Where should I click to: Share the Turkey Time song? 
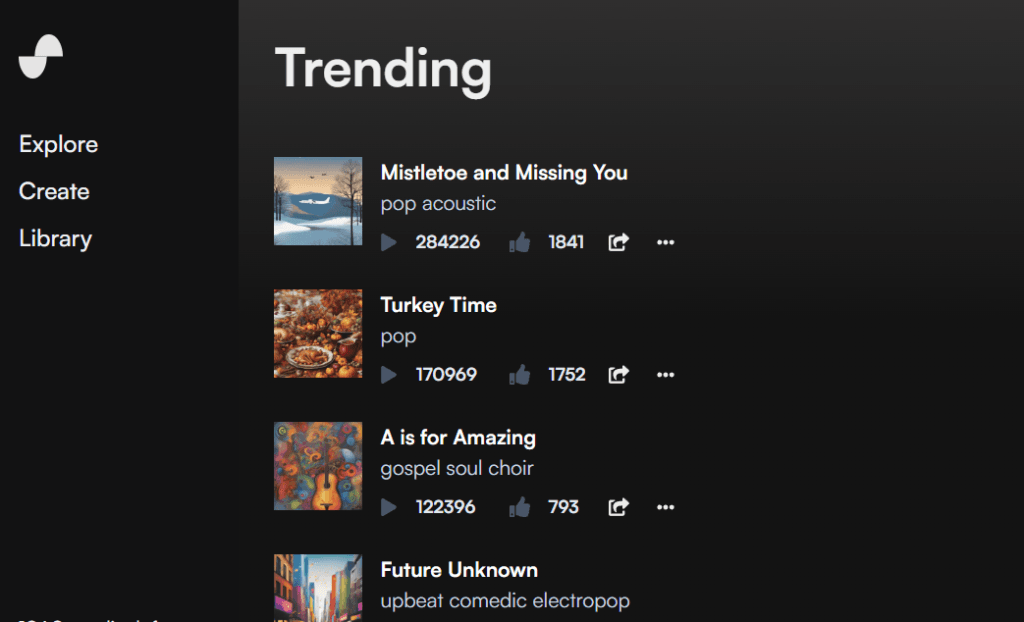tap(618, 374)
